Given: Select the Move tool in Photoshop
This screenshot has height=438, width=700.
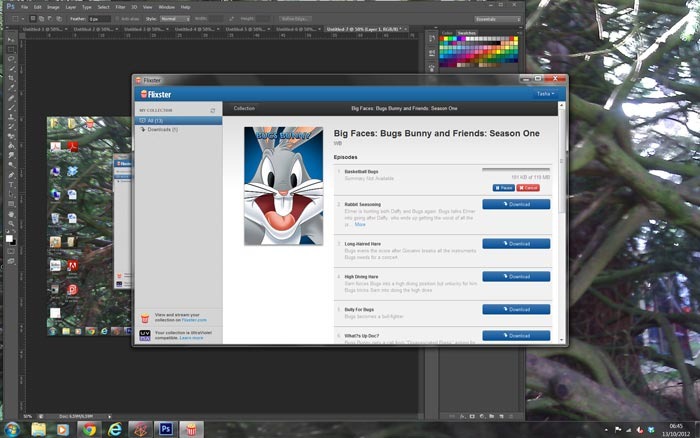Looking at the screenshot, I should coord(11,40).
